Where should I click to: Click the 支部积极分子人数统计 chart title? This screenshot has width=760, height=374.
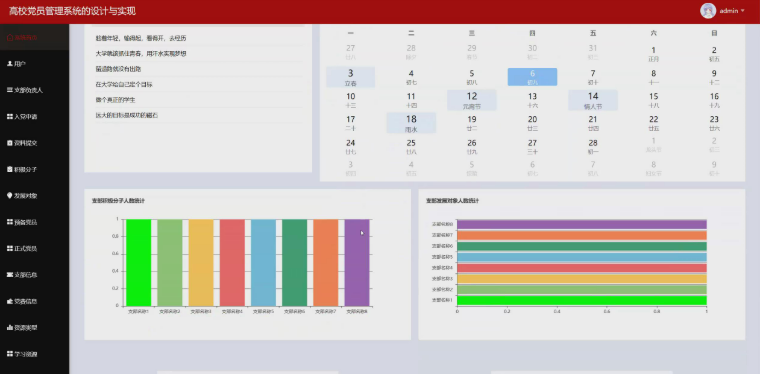tap(118, 201)
